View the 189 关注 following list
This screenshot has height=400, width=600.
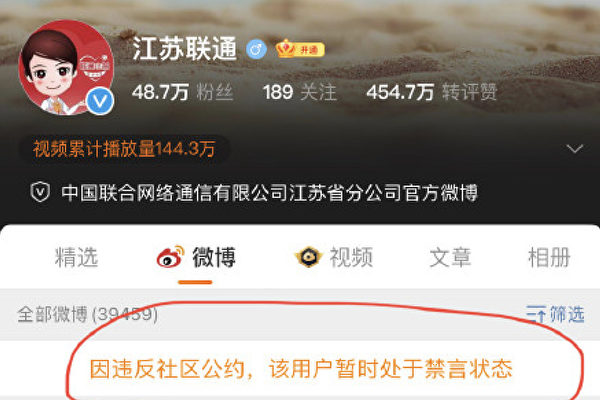[x=300, y=92]
